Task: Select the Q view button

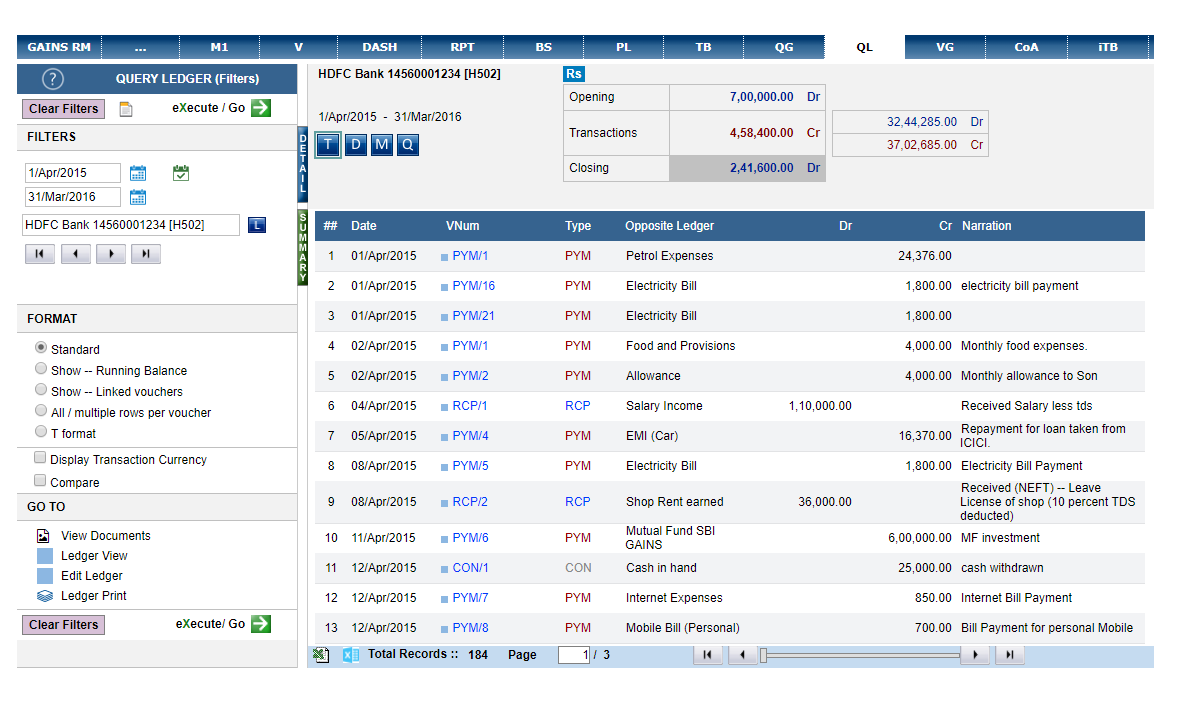Action: click(408, 144)
